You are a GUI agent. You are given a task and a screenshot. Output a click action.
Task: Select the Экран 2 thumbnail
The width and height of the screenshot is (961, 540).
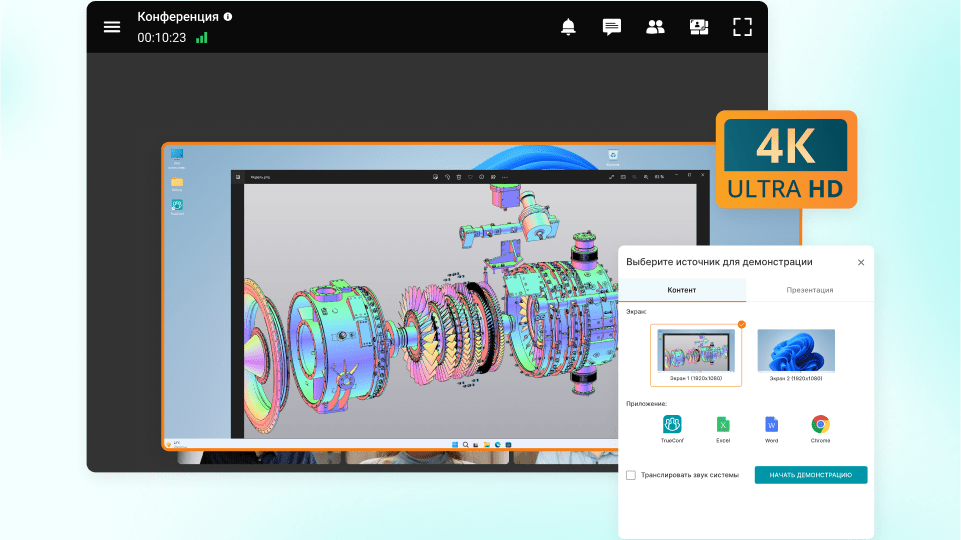[x=796, y=352]
